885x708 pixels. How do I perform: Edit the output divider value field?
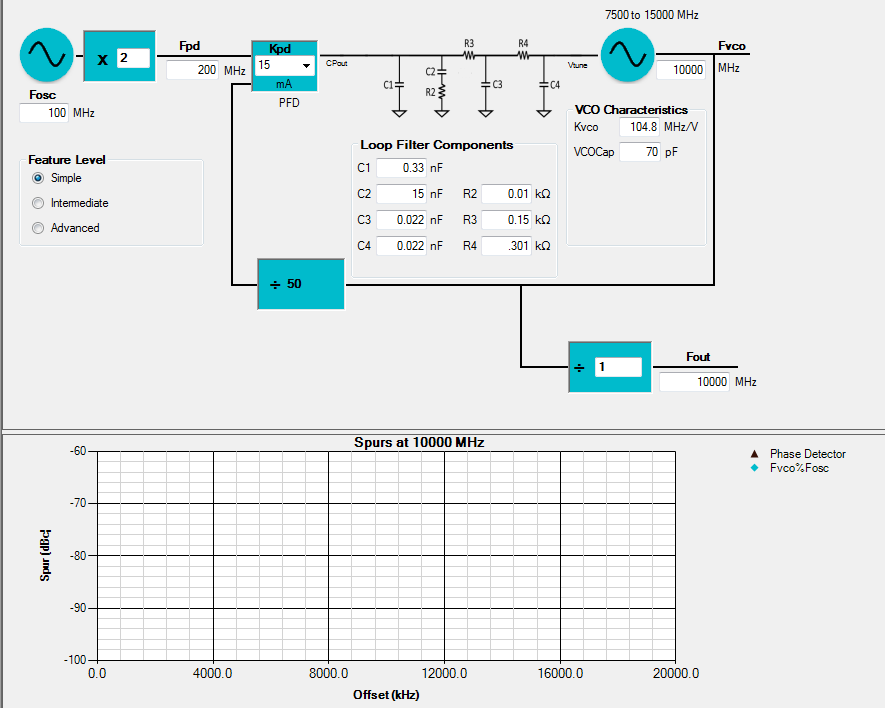(x=618, y=367)
